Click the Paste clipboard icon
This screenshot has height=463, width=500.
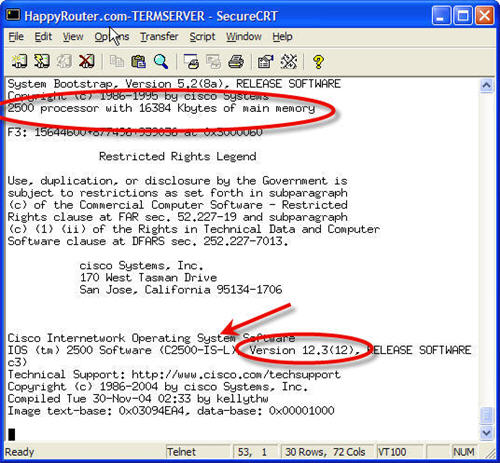pos(138,61)
